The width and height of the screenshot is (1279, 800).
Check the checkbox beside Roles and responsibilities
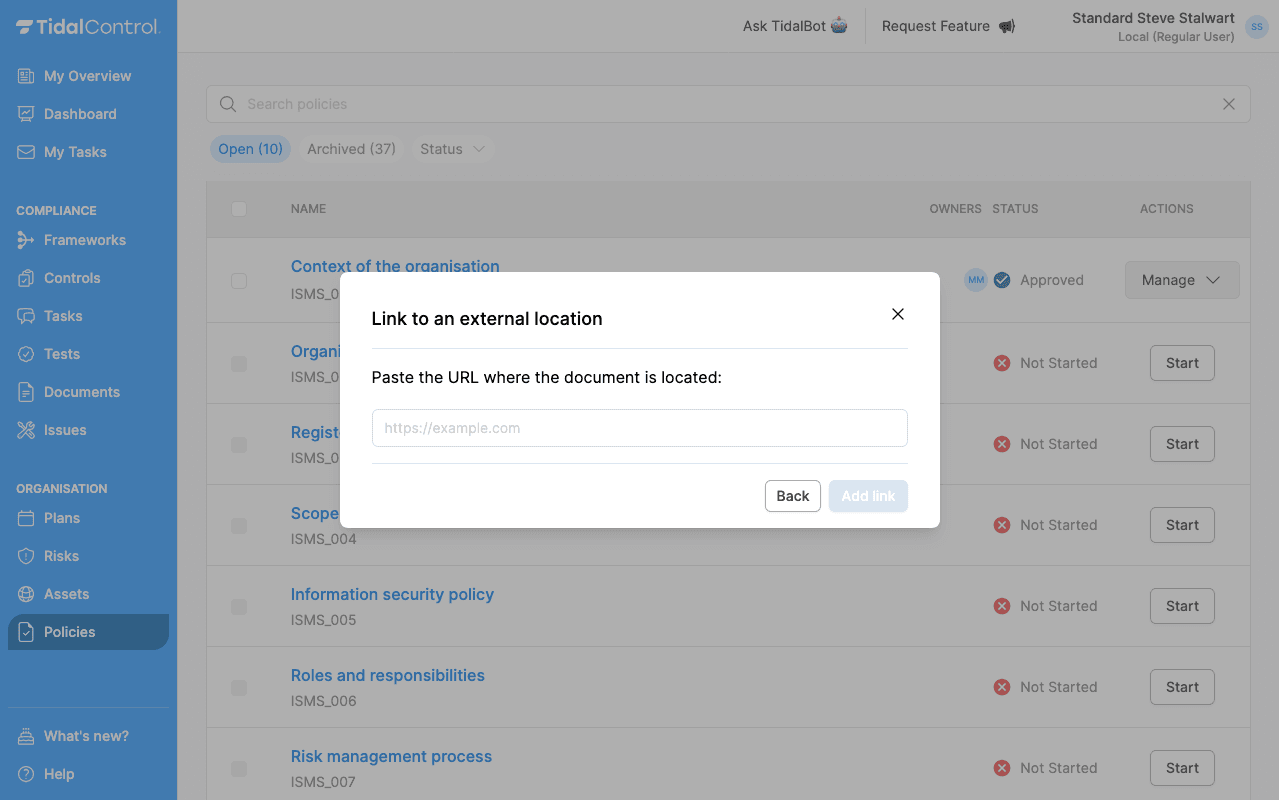[x=238, y=688]
